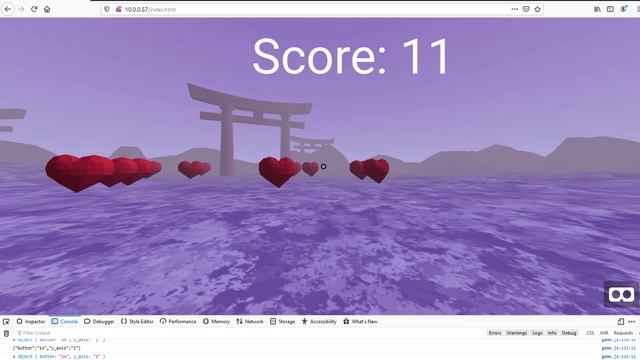
Task: Bookmark this page with the star
Action: (538, 9)
